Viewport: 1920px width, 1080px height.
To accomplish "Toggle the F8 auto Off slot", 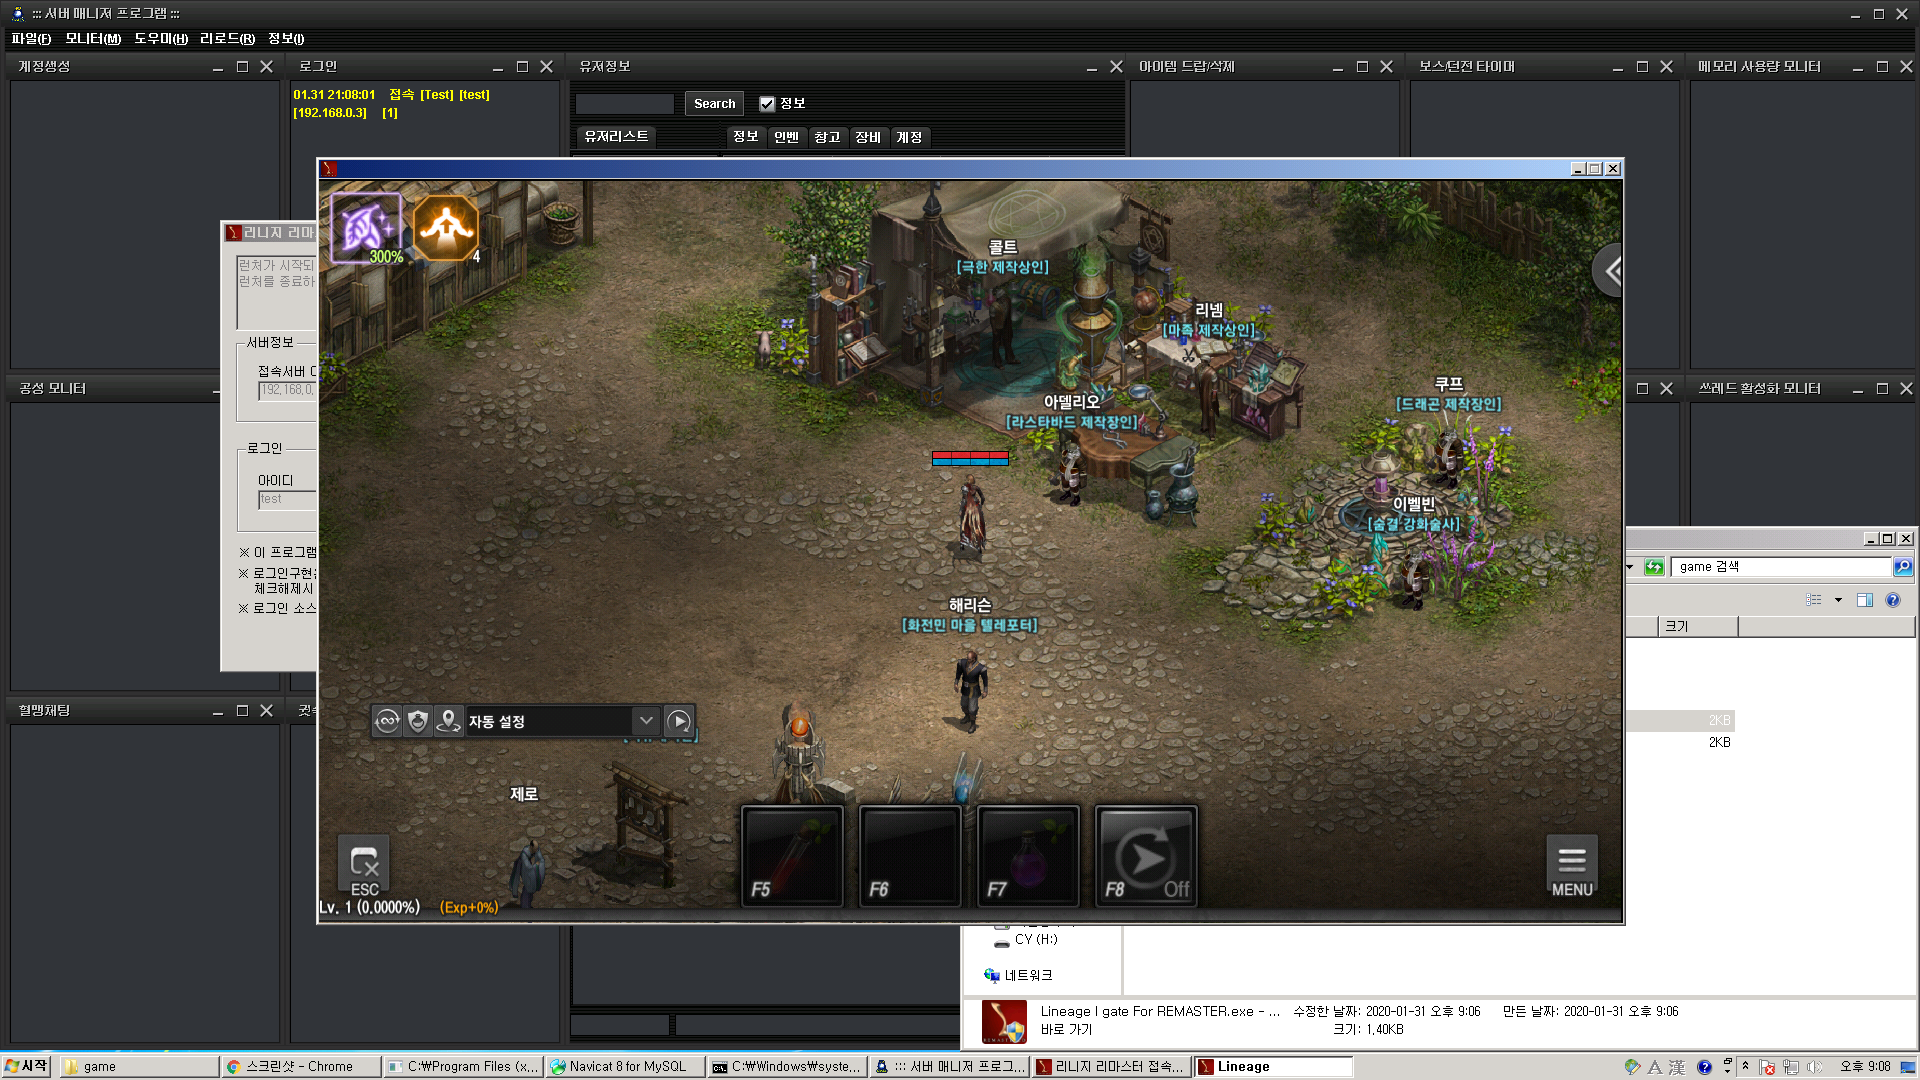I will pyautogui.click(x=1146, y=857).
